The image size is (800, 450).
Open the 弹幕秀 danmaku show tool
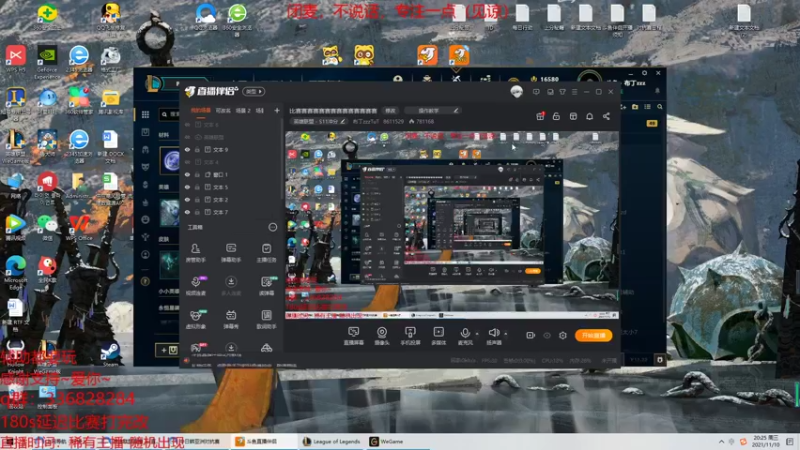point(231,319)
